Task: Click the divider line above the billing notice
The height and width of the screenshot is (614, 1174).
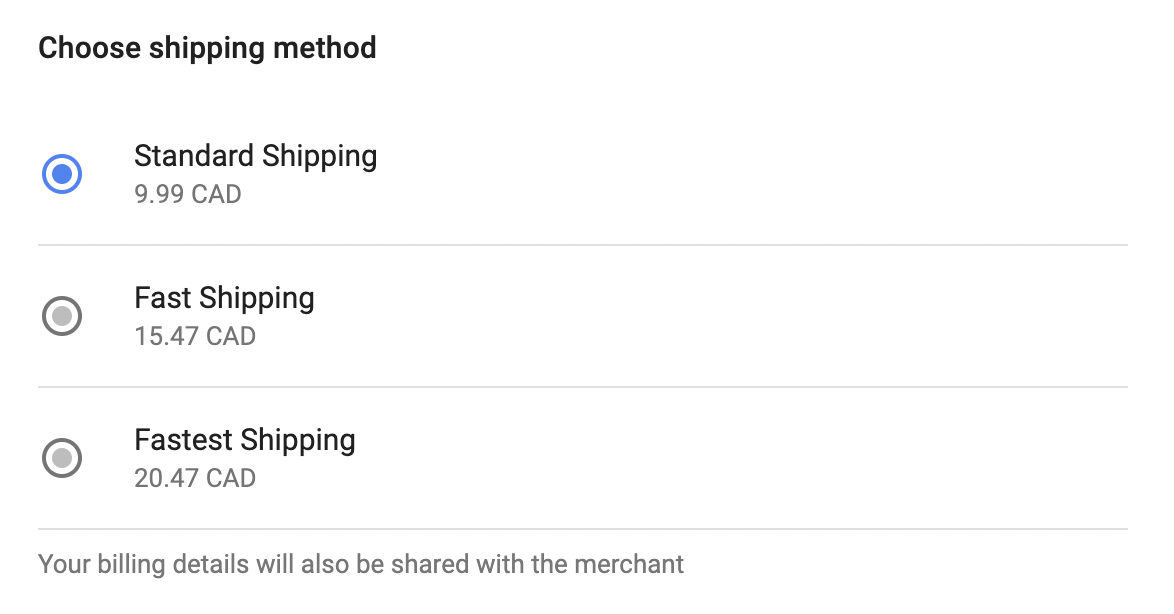Action: pyautogui.click(x=582, y=529)
